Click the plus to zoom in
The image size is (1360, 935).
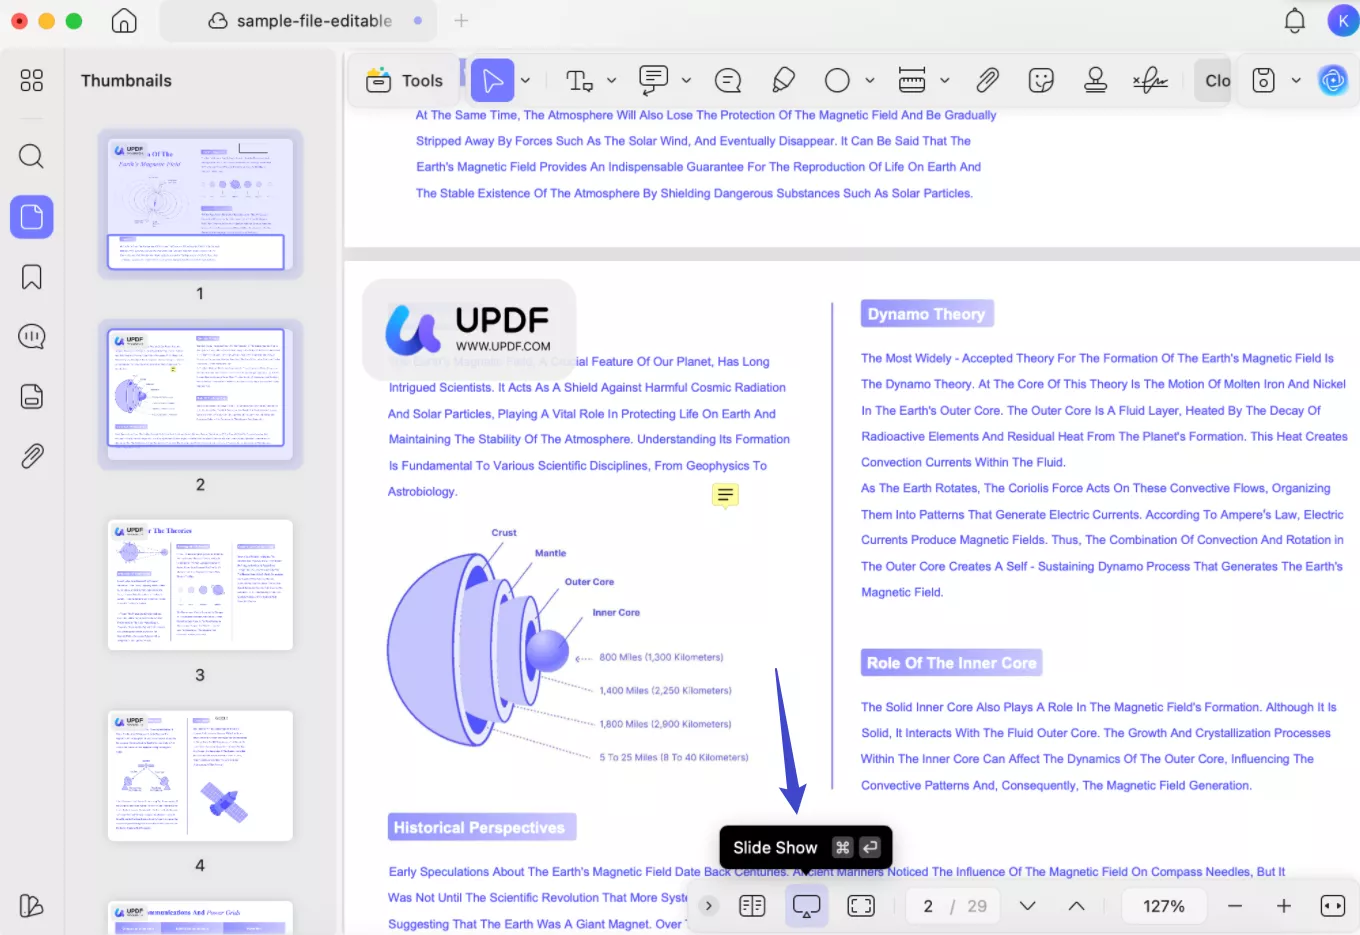[1283, 906]
